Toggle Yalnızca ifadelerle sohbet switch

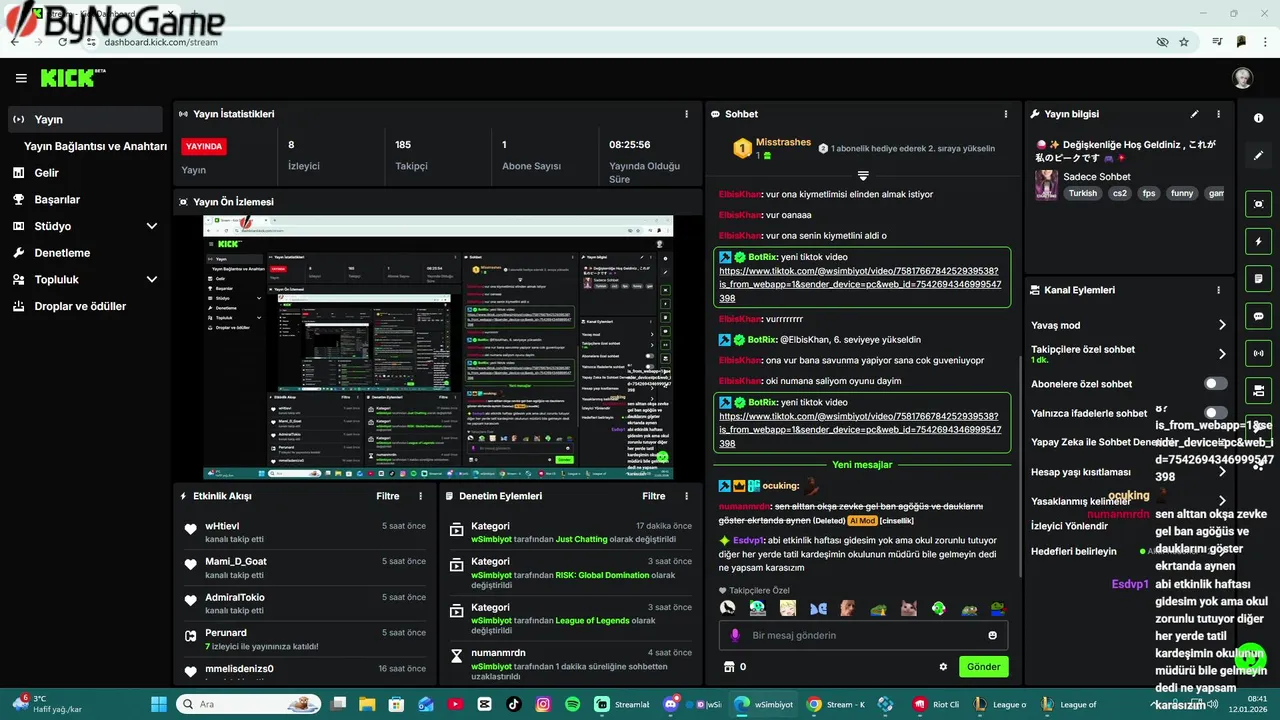pyautogui.click(x=1215, y=413)
